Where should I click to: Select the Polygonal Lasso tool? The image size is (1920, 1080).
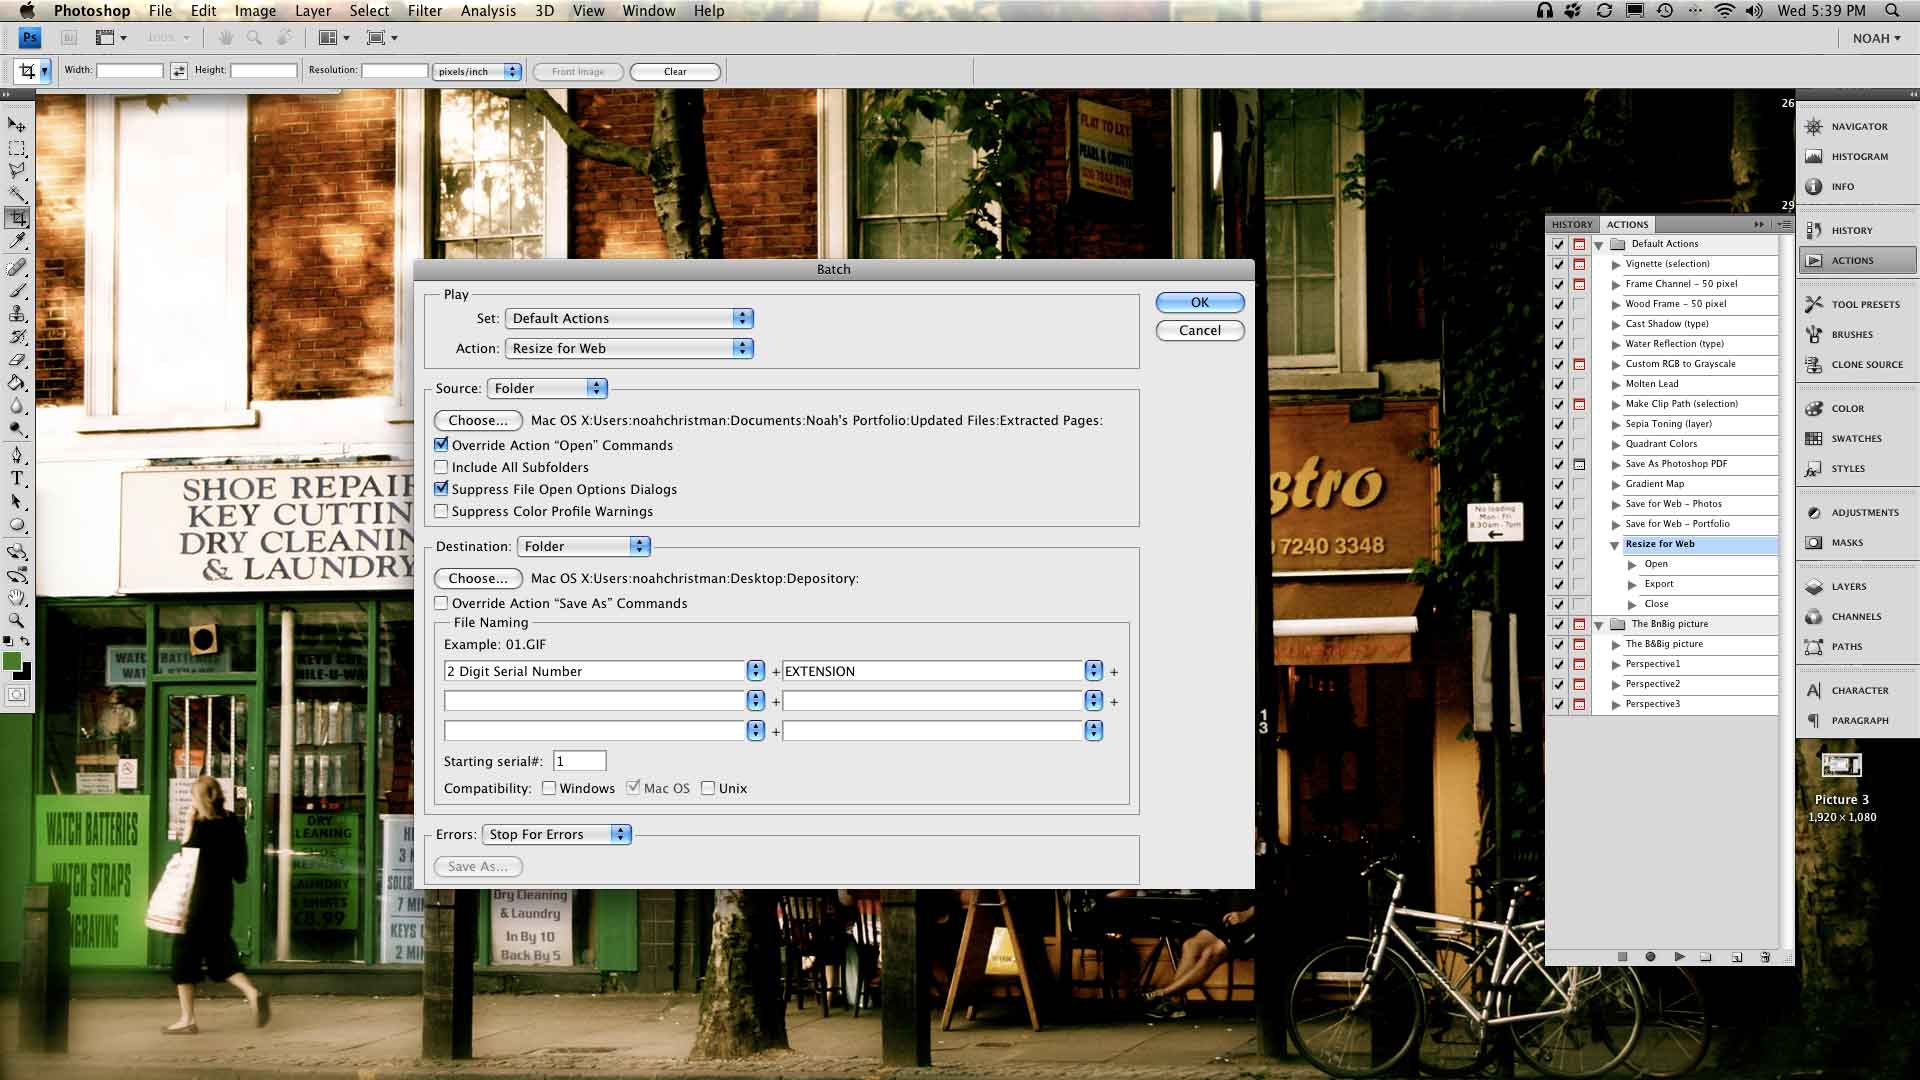[17, 171]
